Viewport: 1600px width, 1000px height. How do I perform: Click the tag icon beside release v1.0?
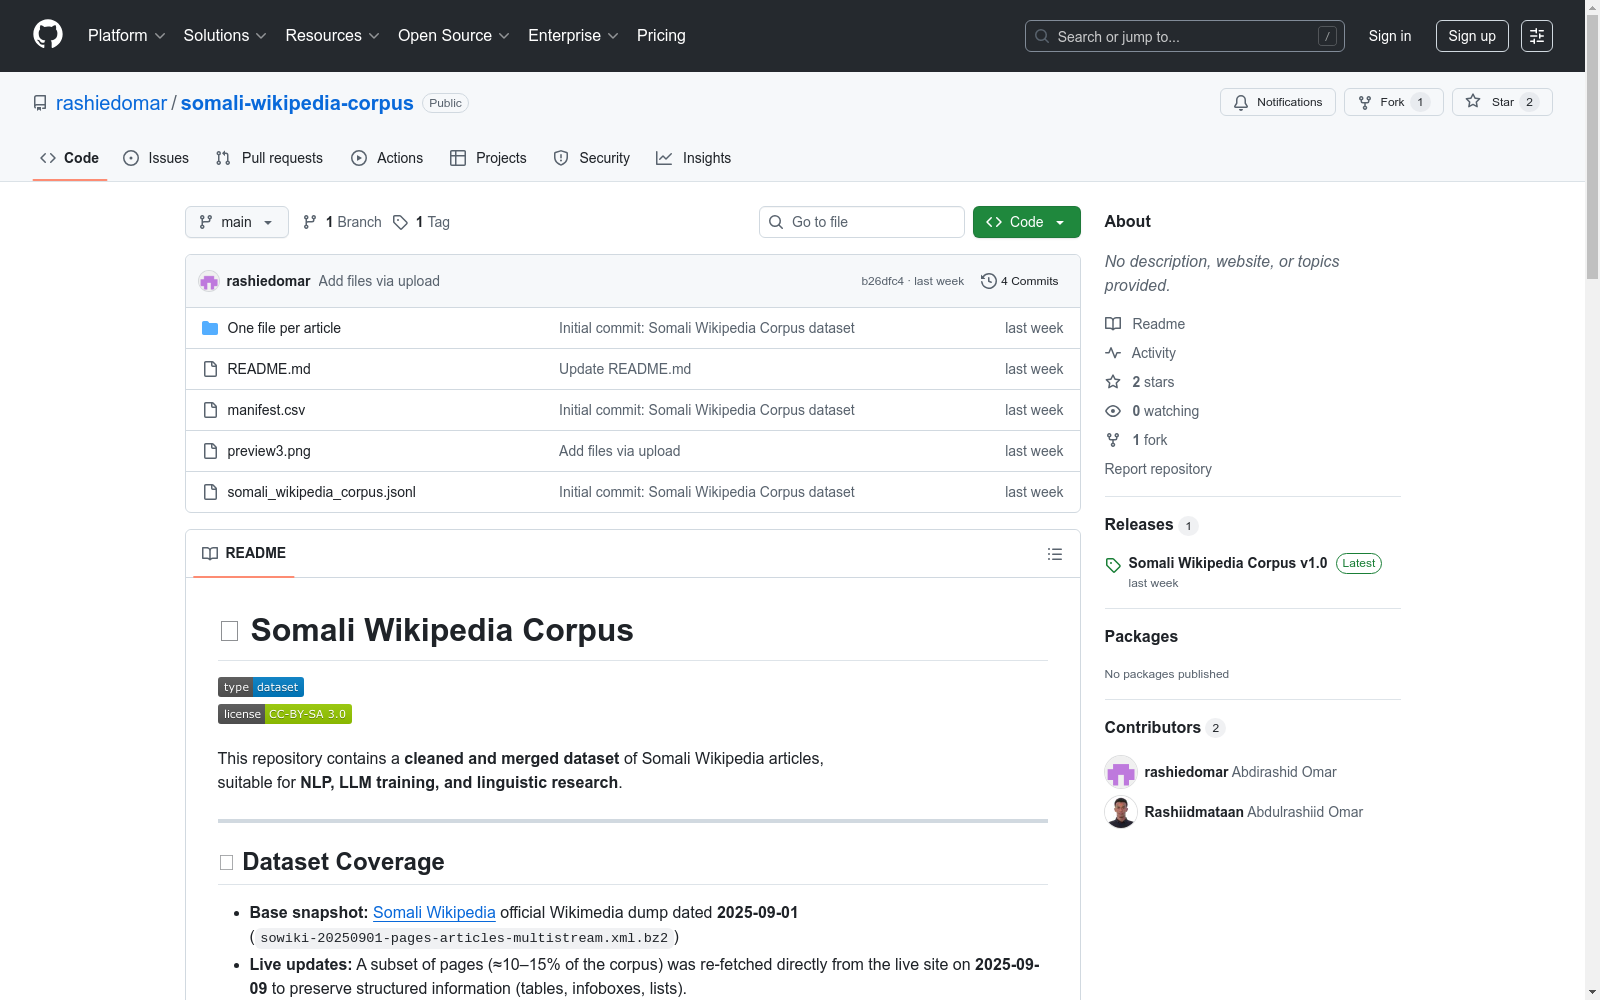(x=1113, y=565)
